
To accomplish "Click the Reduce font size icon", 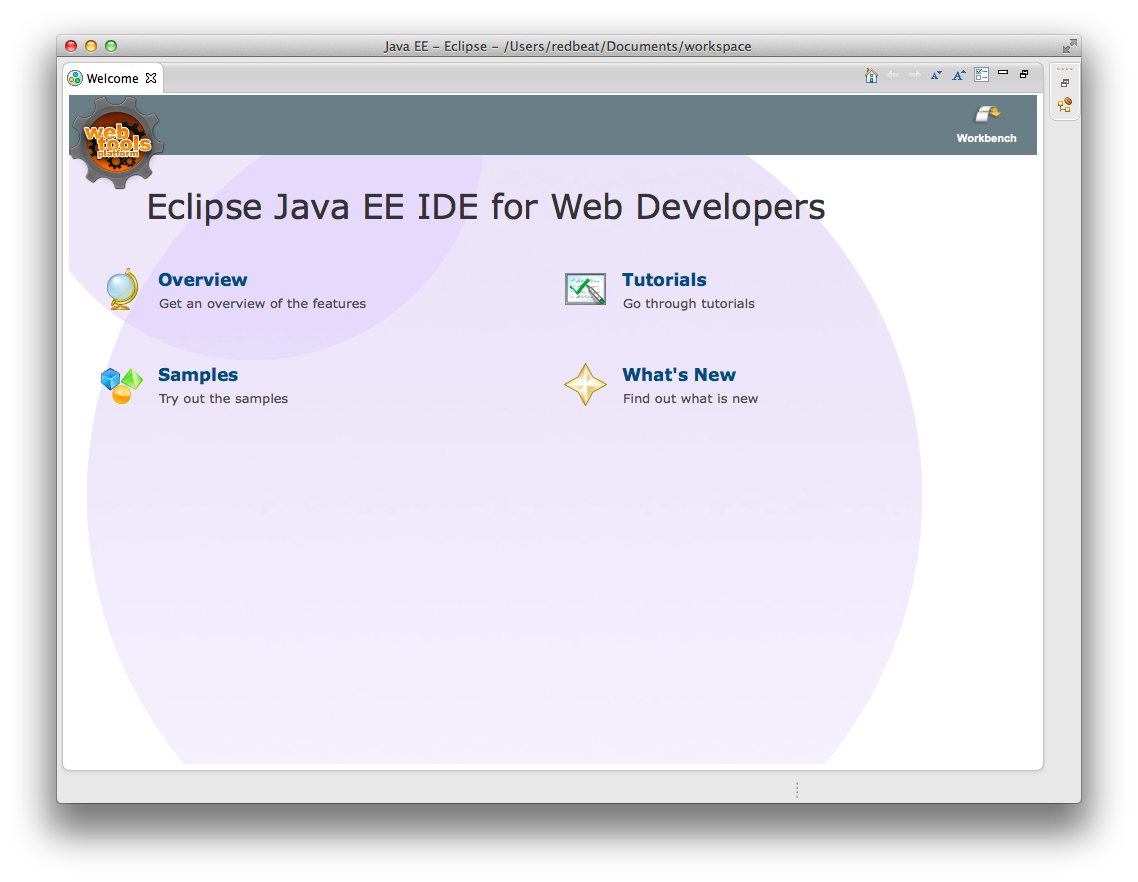I will (x=936, y=76).
